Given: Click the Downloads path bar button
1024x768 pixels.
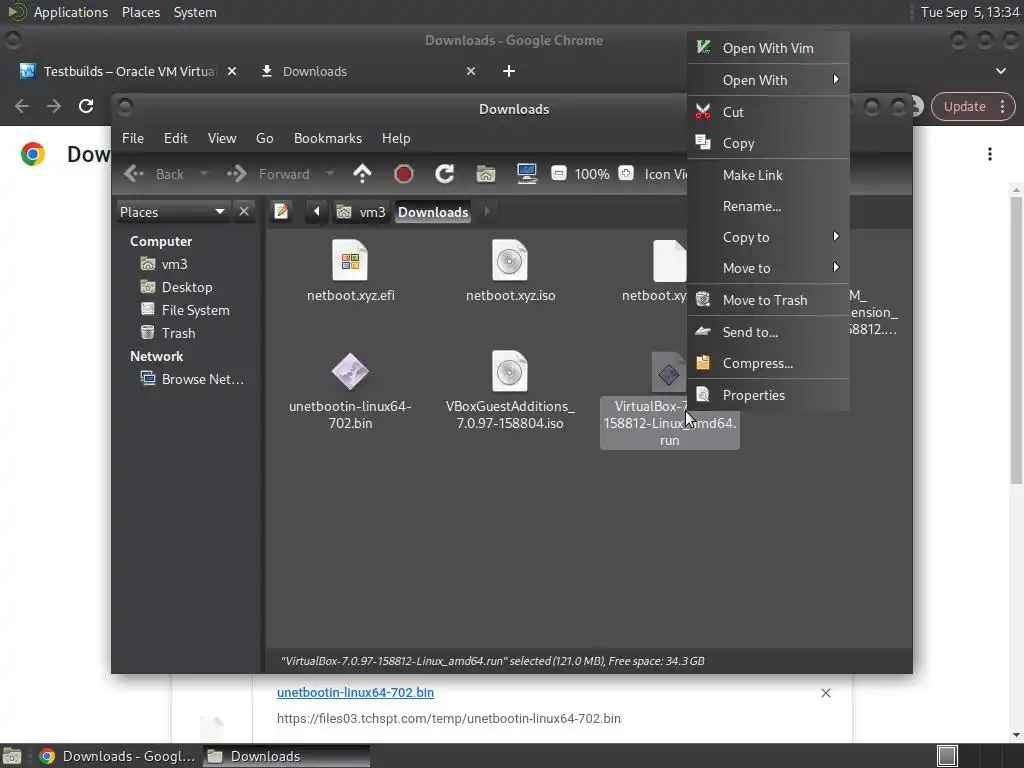Looking at the screenshot, I should tap(433, 212).
